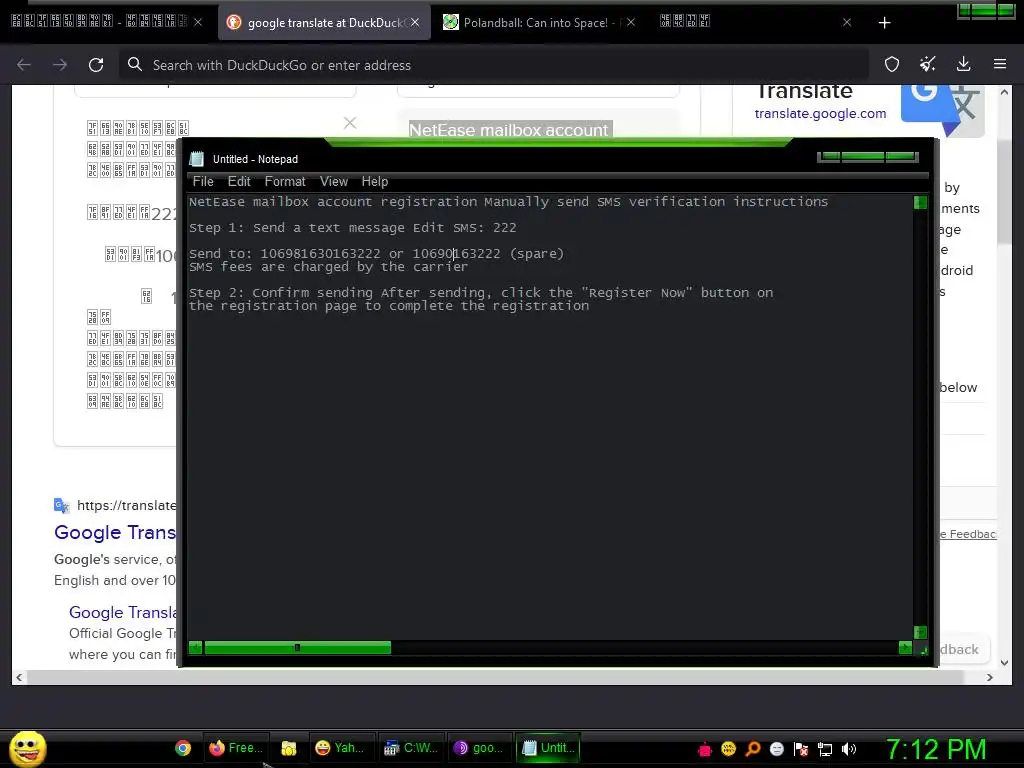Click the search magnifier in address bar
Image resolution: width=1024 pixels, height=768 pixels.
click(x=135, y=64)
